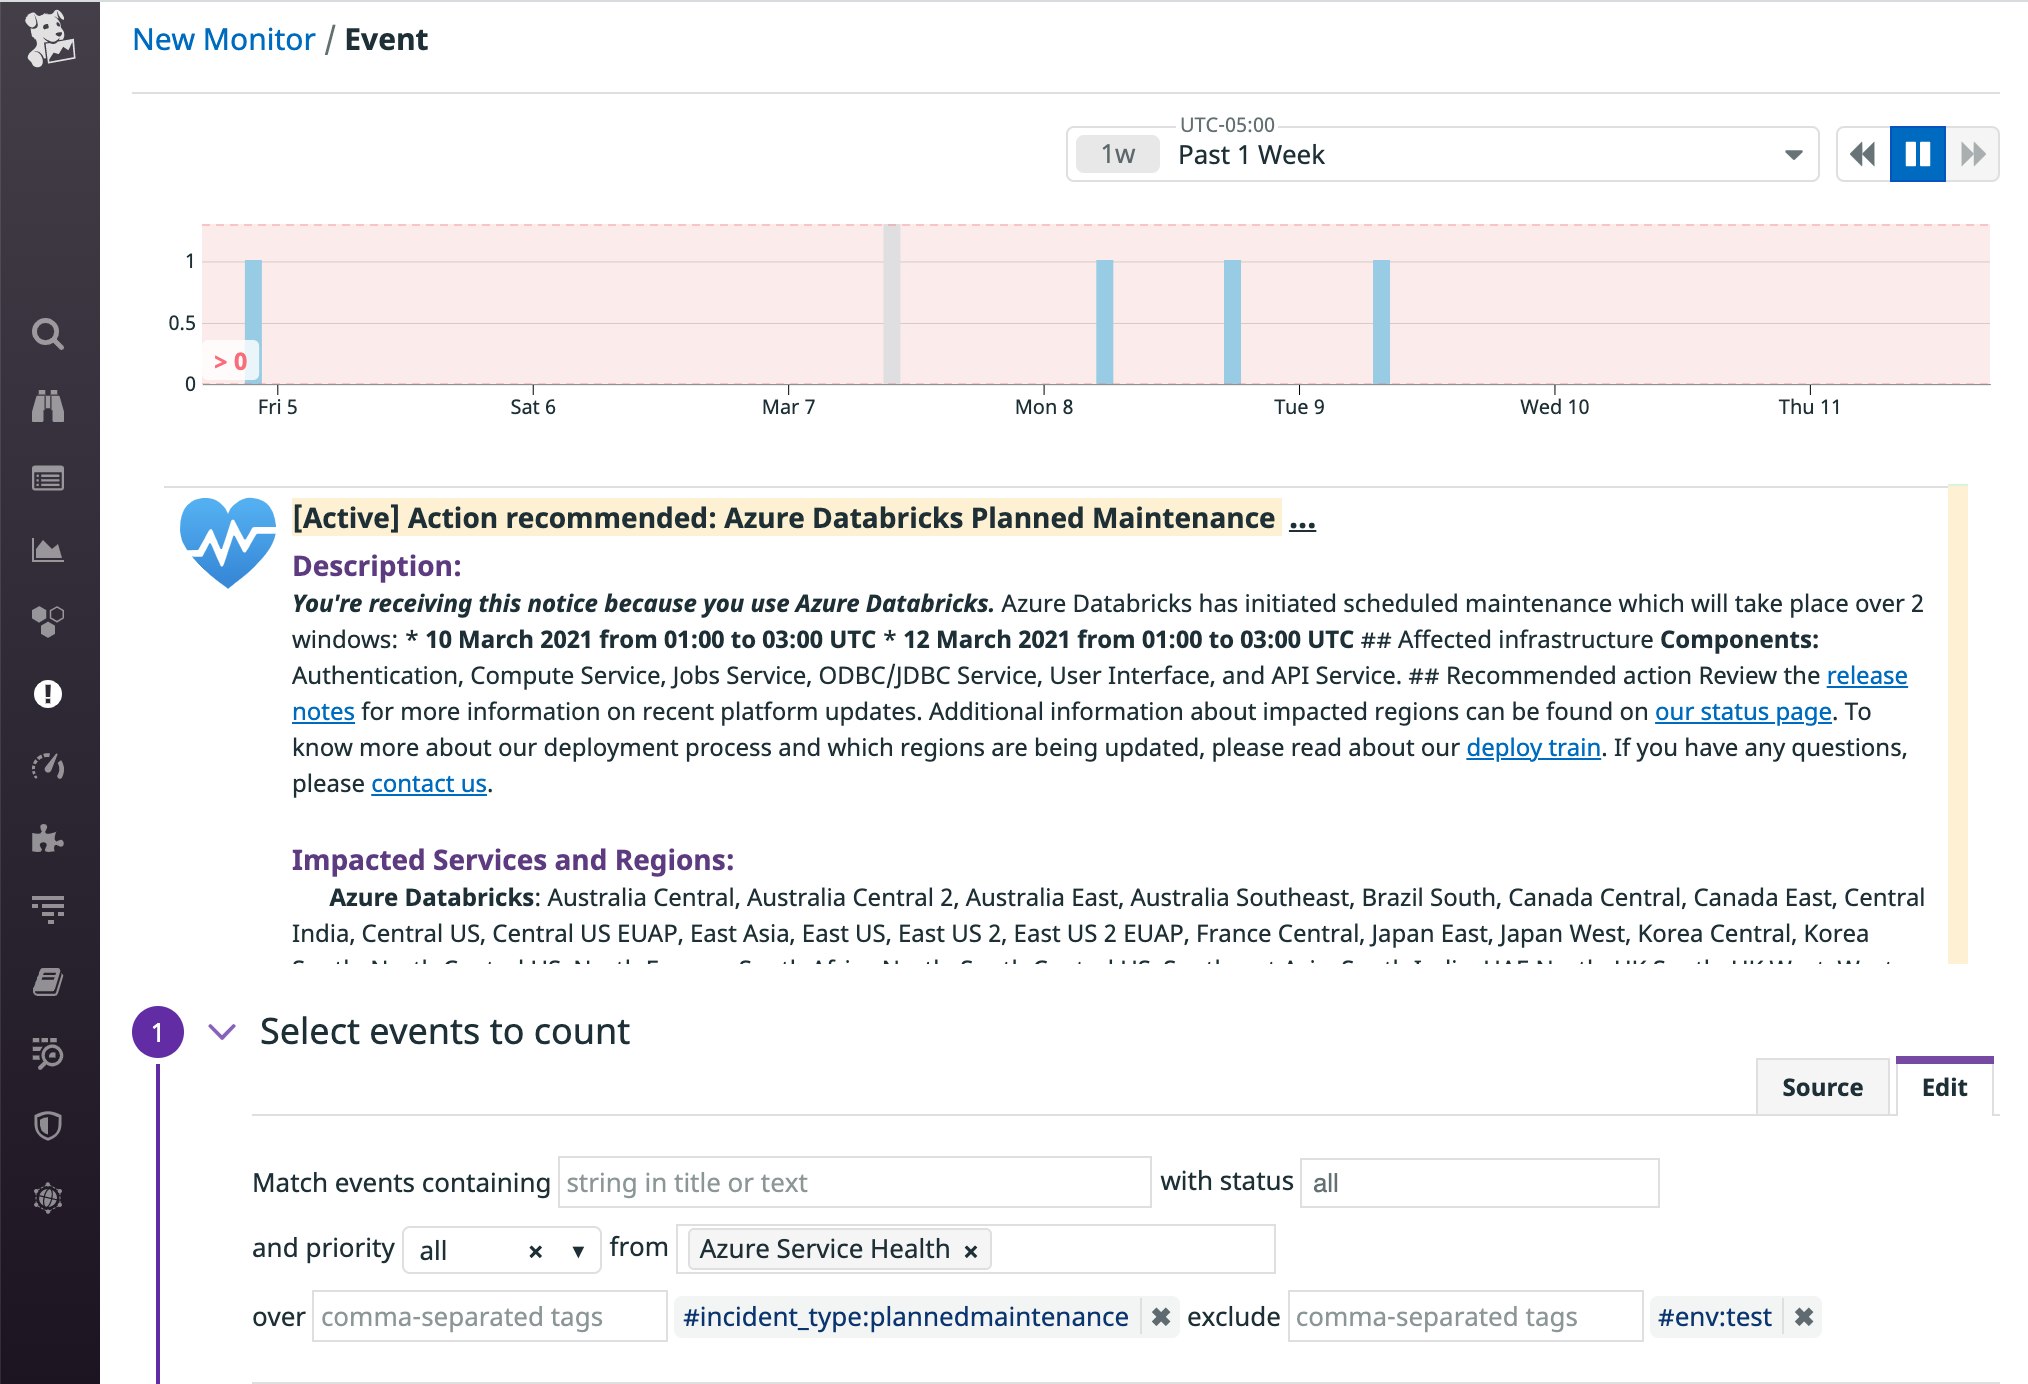2028x1384 pixels.
Task: Open Dashboards via the chart icon
Action: point(49,549)
